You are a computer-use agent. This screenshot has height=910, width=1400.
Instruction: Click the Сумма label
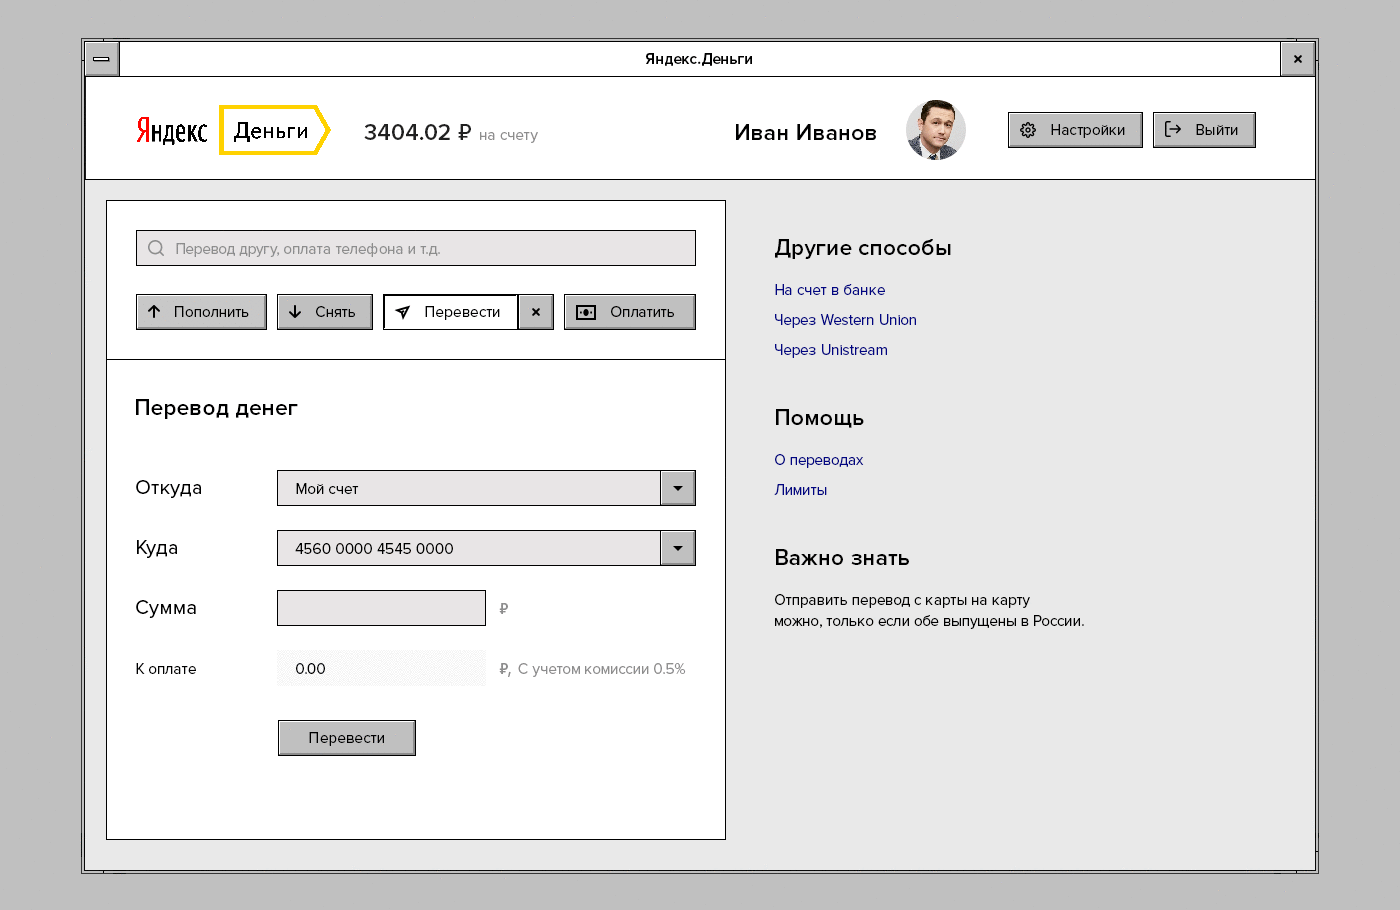pos(166,608)
